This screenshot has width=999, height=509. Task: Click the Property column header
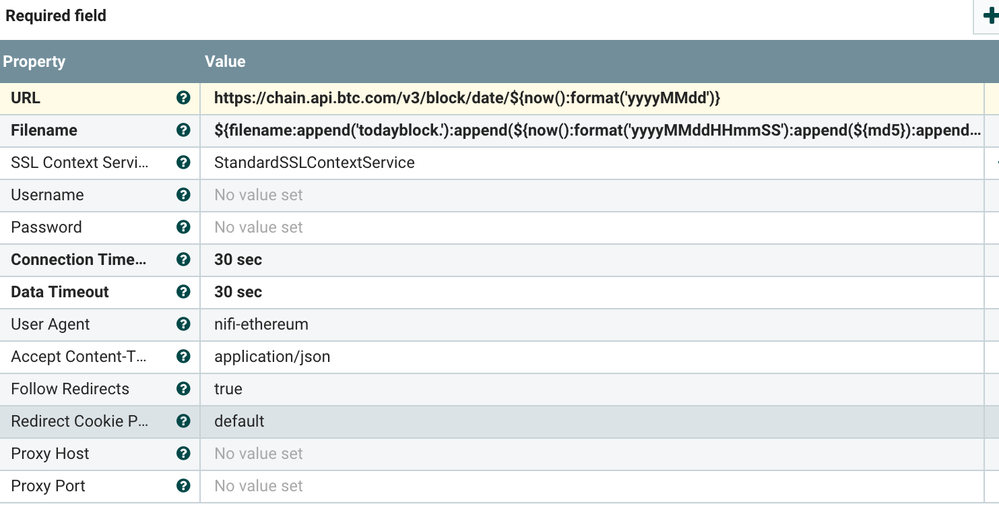point(35,61)
